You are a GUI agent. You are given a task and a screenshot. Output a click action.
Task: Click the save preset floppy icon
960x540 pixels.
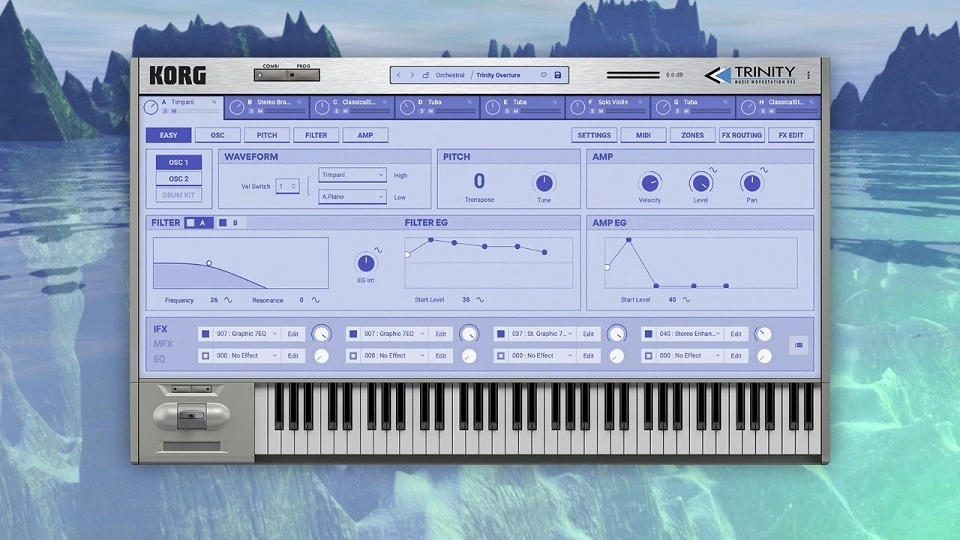coord(558,75)
